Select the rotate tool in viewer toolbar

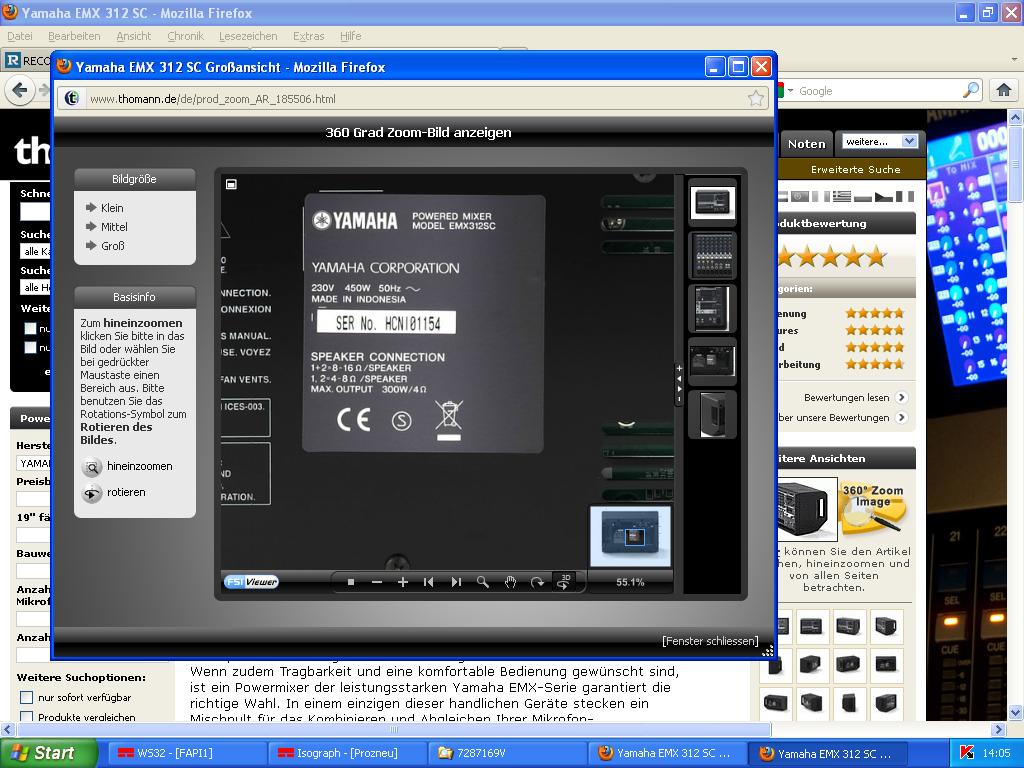click(x=537, y=582)
